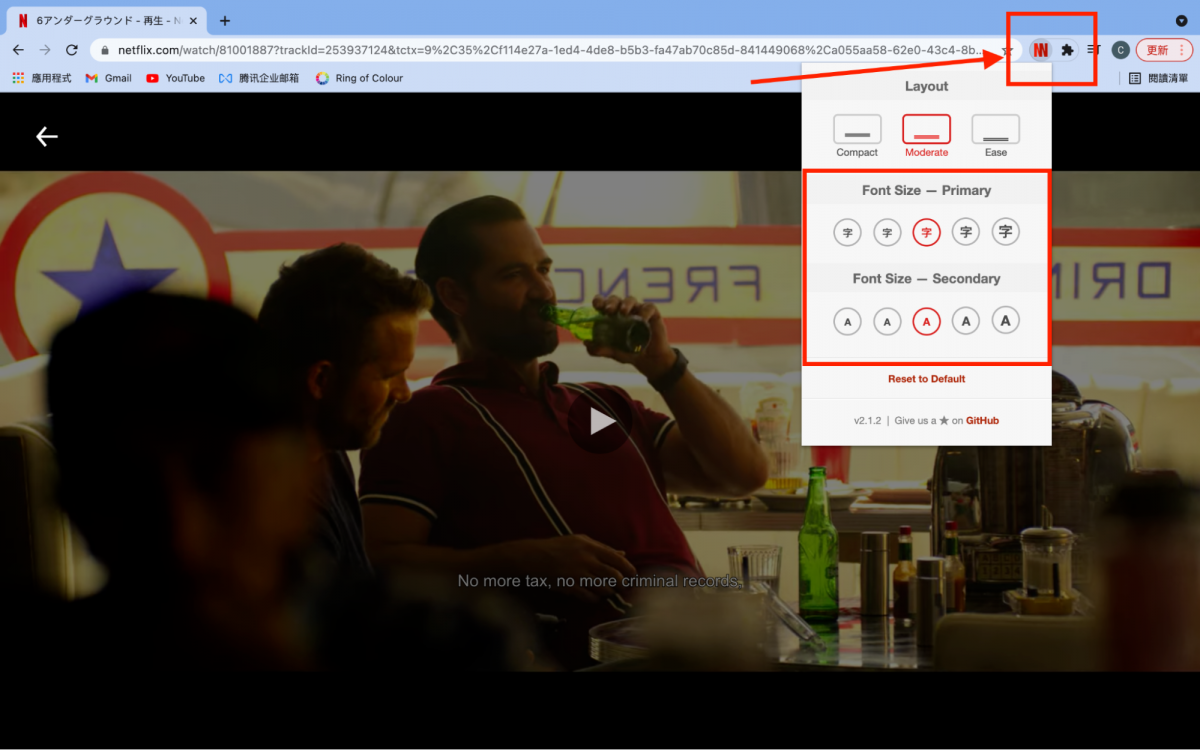Click the browser forward arrow
The image size is (1200, 750).
pyautogui.click(x=45, y=50)
